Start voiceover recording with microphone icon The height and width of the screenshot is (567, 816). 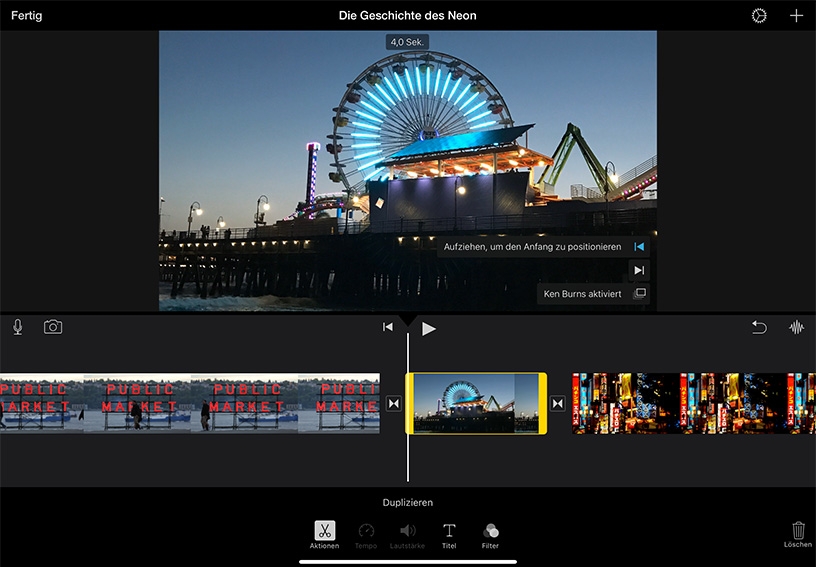tap(18, 327)
